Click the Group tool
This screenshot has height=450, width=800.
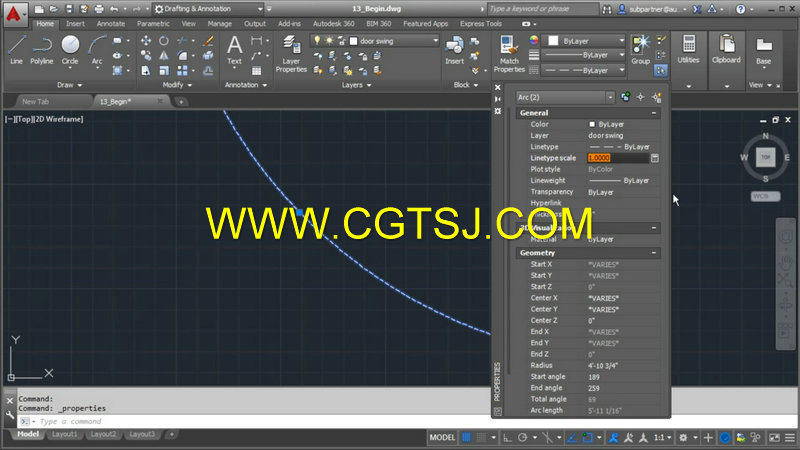(x=640, y=50)
